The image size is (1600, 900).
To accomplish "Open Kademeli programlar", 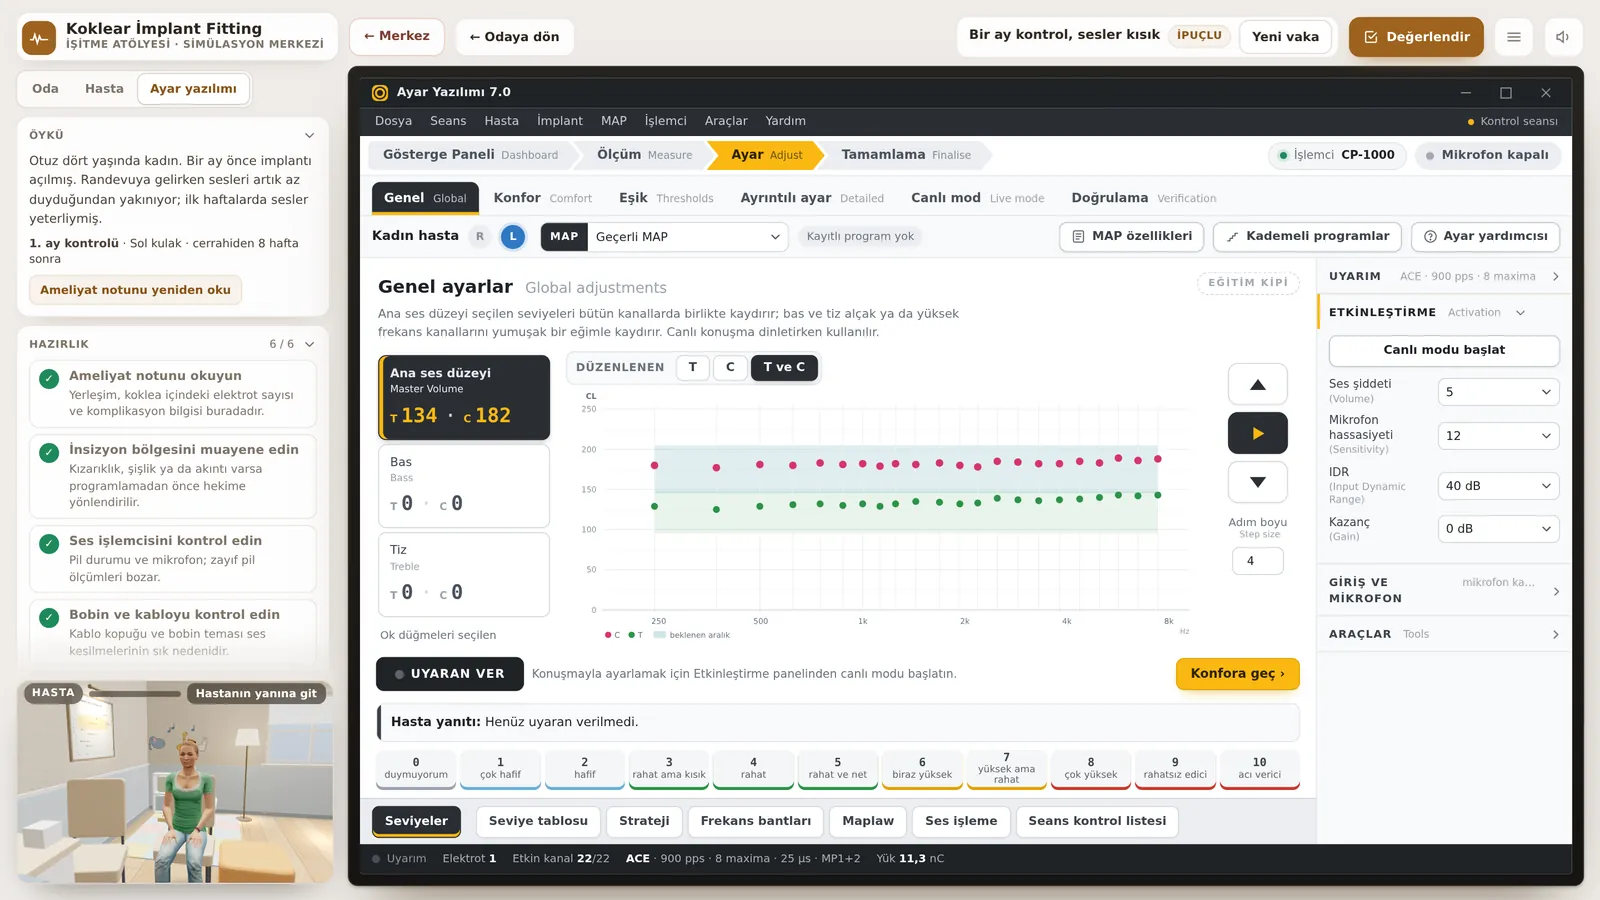I will point(1308,237).
